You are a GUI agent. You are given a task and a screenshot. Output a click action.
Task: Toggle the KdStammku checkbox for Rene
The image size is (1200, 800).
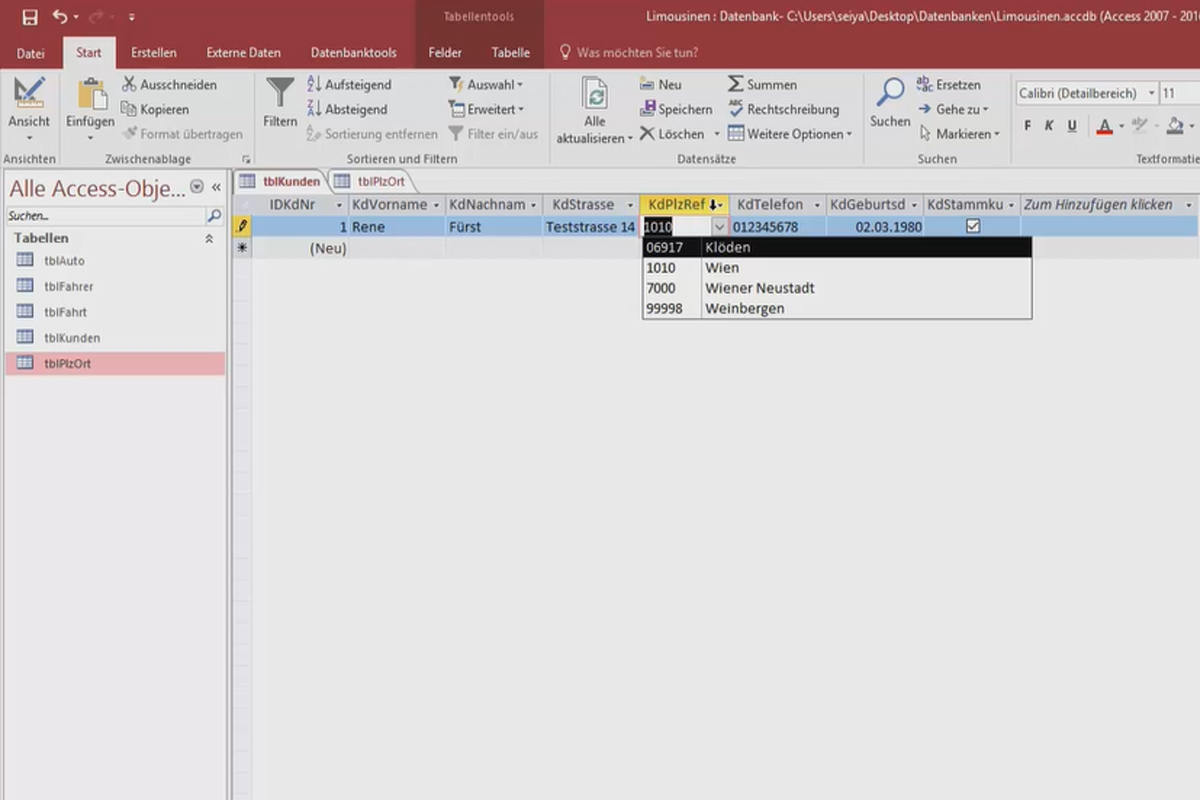(x=972, y=227)
